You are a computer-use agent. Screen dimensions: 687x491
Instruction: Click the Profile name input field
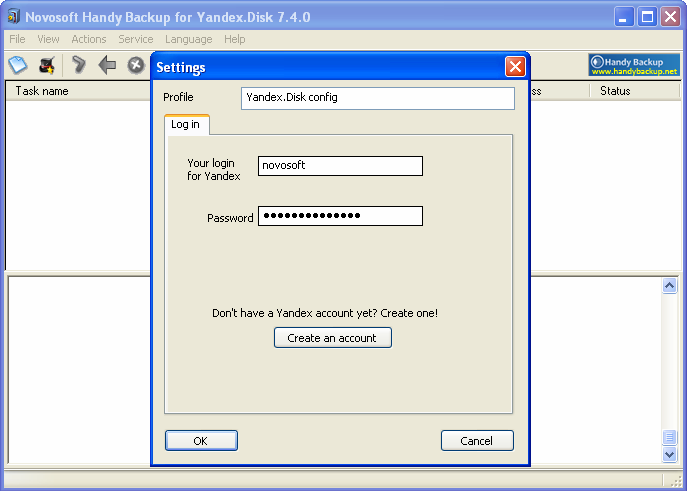378,98
